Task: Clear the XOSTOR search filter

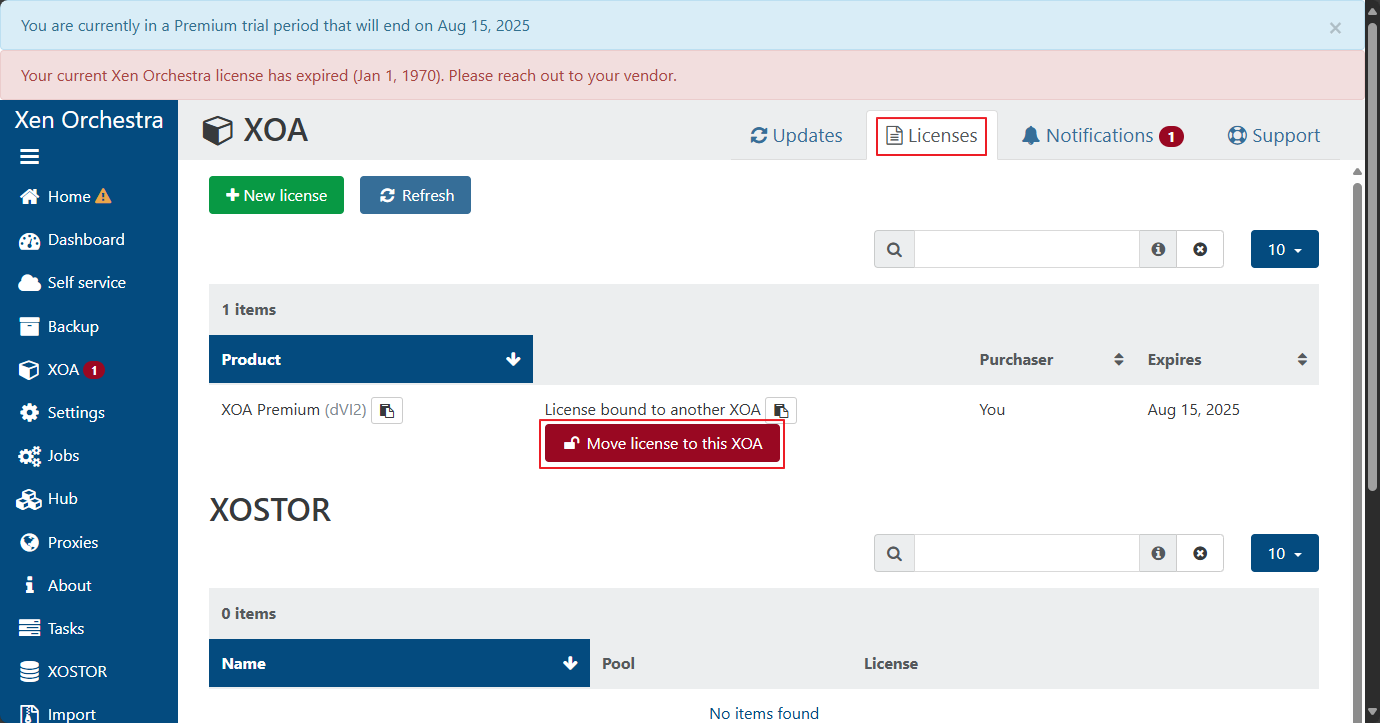Action: point(1200,553)
